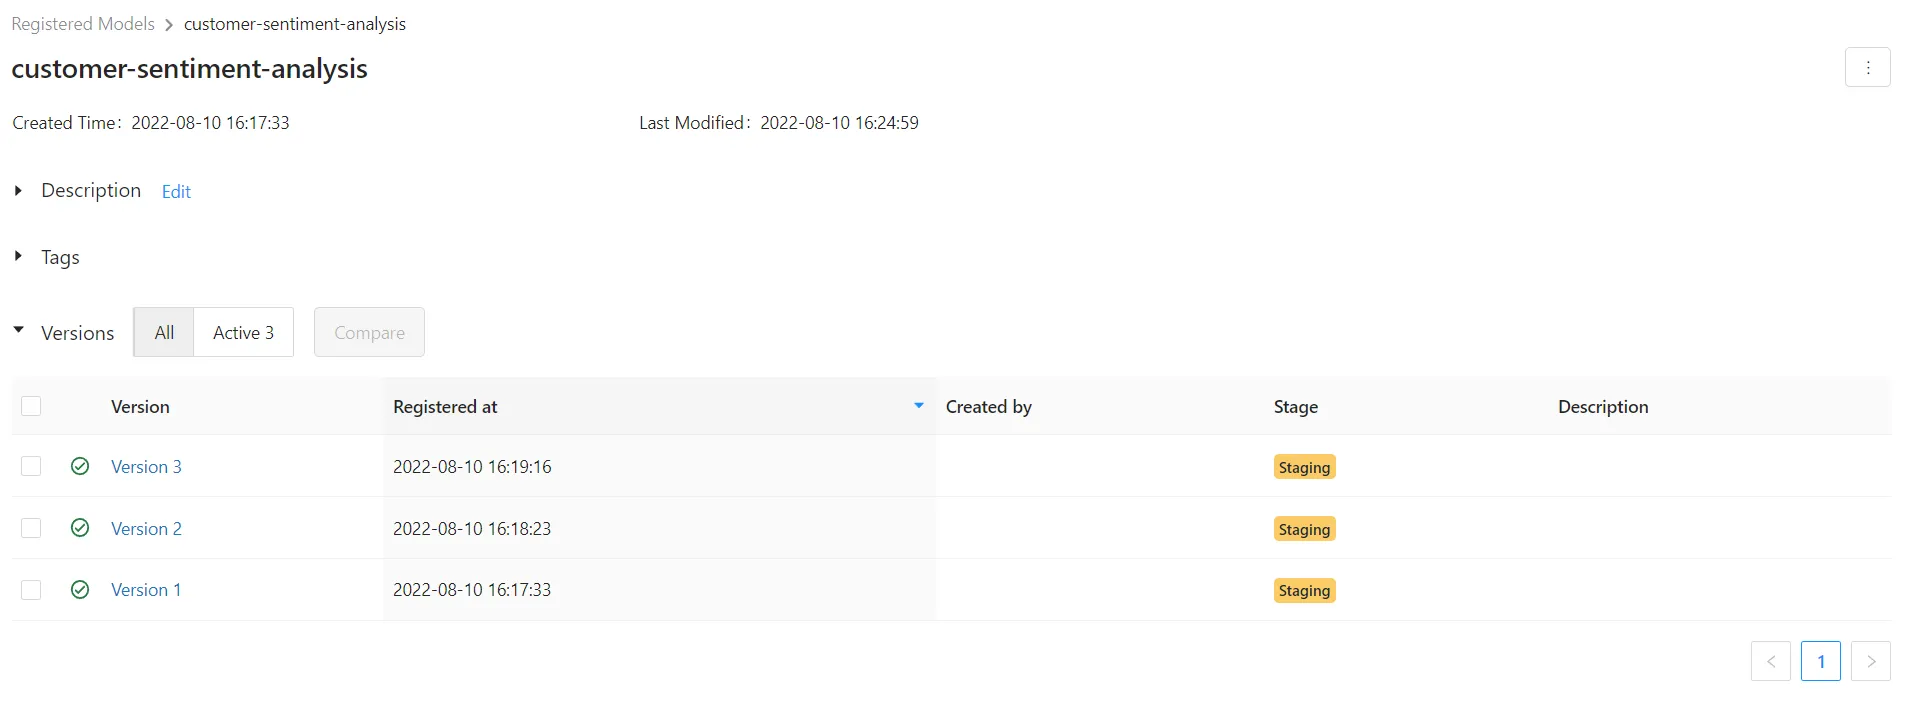Click the Created by column header
This screenshot has height=718, width=1911.
(988, 407)
